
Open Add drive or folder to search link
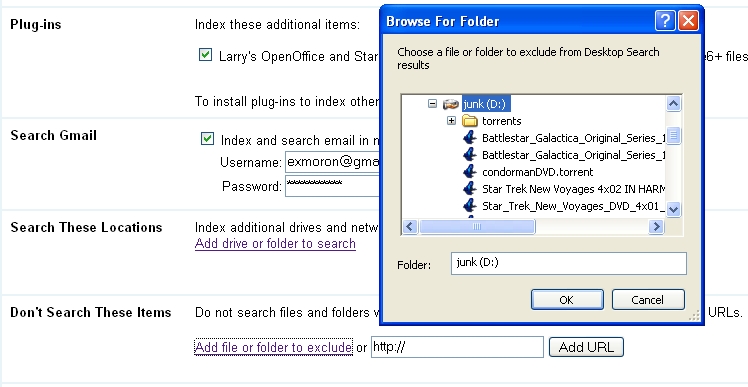coord(275,244)
